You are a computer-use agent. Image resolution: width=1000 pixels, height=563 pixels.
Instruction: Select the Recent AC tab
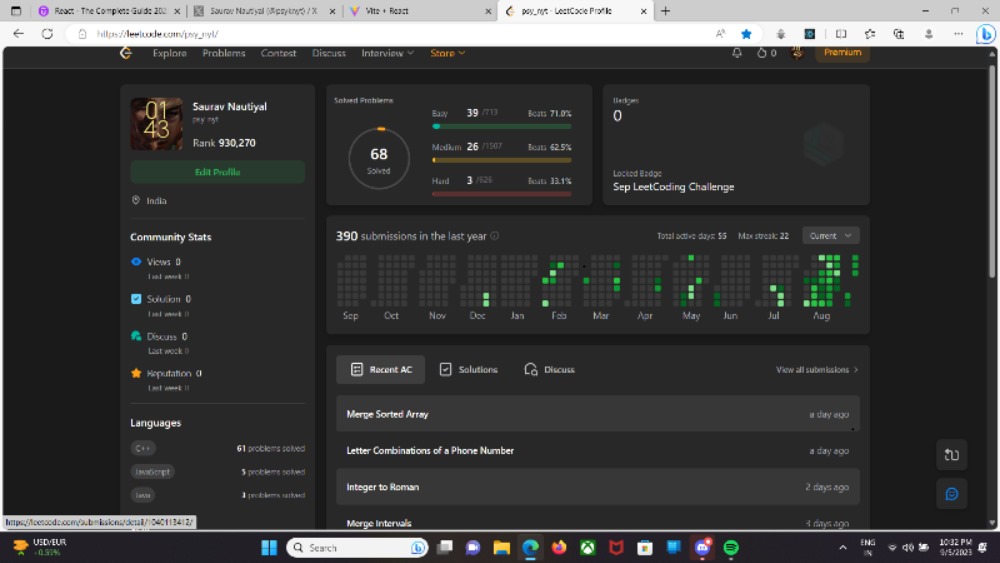pyautogui.click(x=381, y=369)
